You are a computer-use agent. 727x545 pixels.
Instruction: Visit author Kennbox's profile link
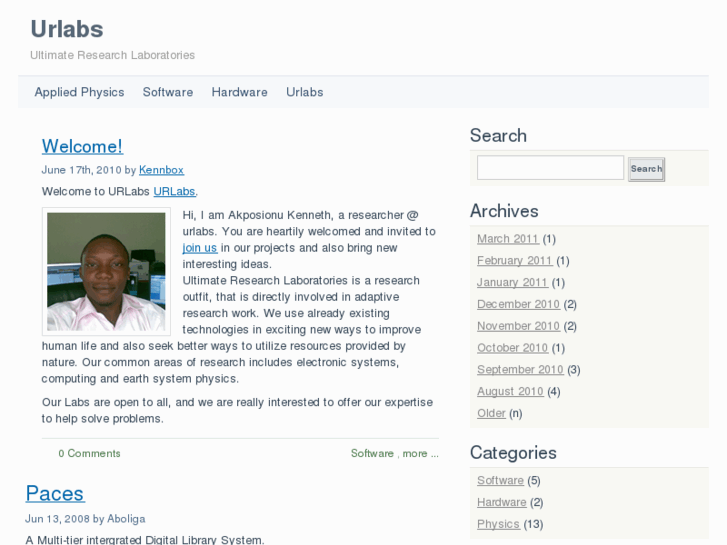pos(161,170)
